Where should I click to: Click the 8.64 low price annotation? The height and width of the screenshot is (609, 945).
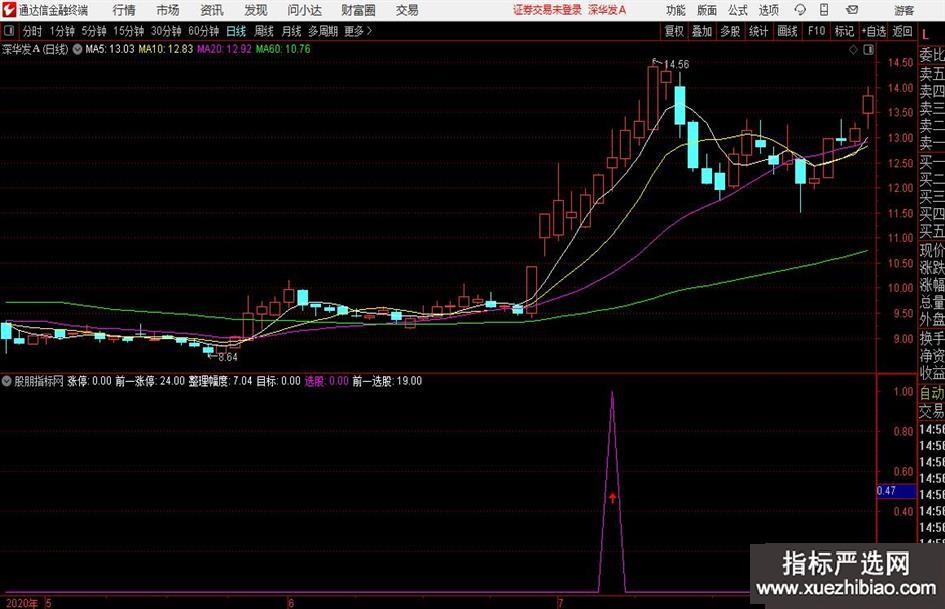coord(228,357)
